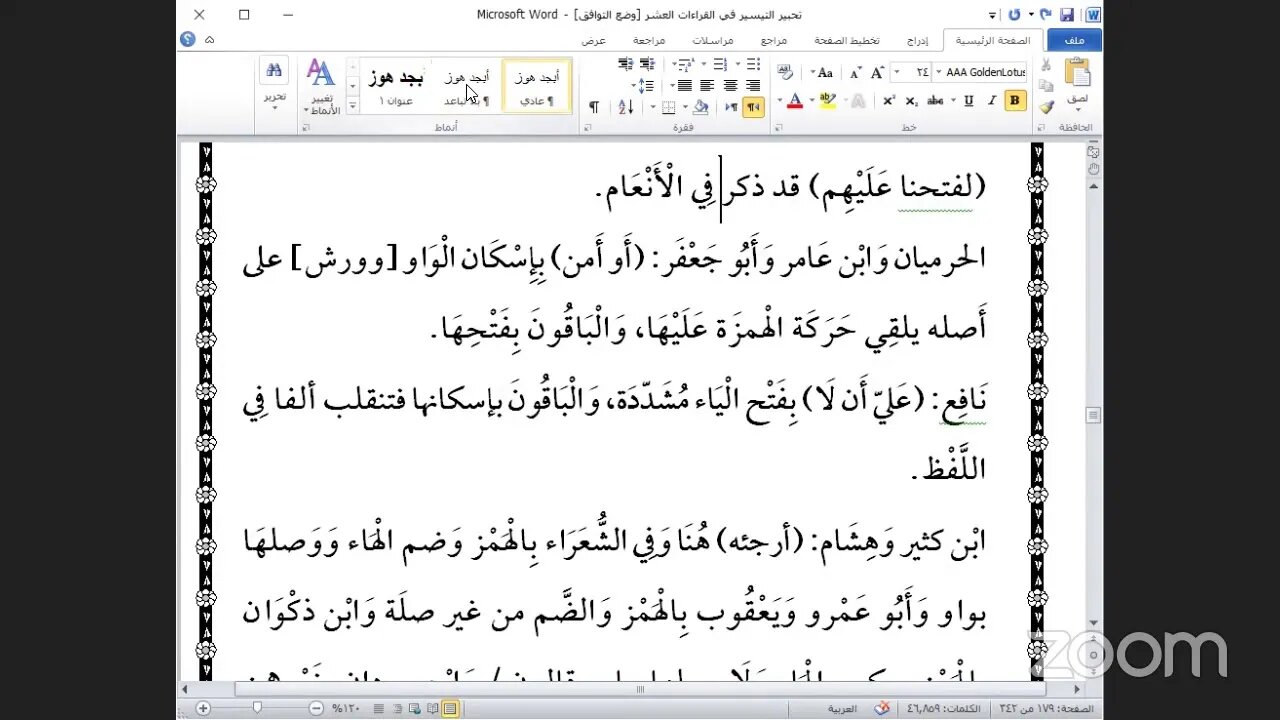1280x720 pixels.
Task: Open the font color dropdown arrow
Action: point(779,100)
